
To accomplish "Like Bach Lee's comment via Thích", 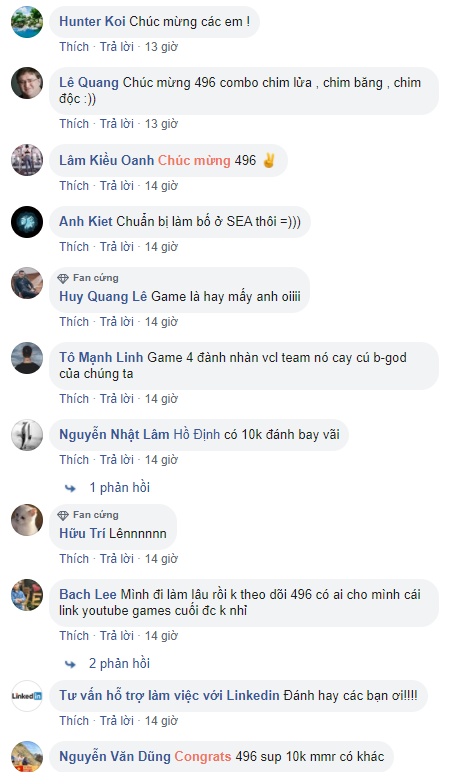I will (x=74, y=636).
